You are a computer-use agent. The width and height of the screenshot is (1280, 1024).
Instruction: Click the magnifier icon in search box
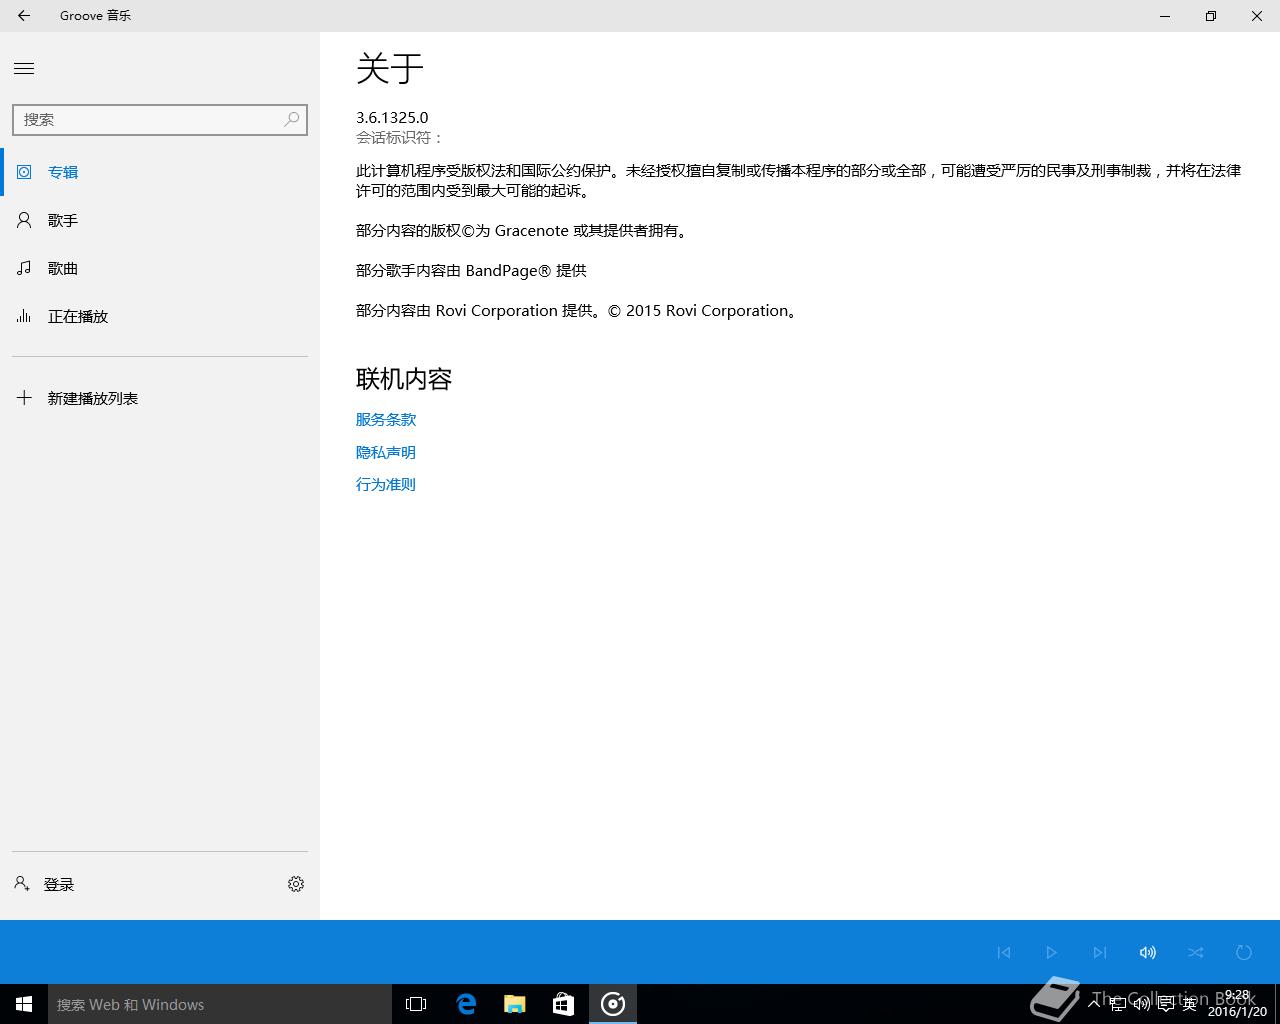291,119
